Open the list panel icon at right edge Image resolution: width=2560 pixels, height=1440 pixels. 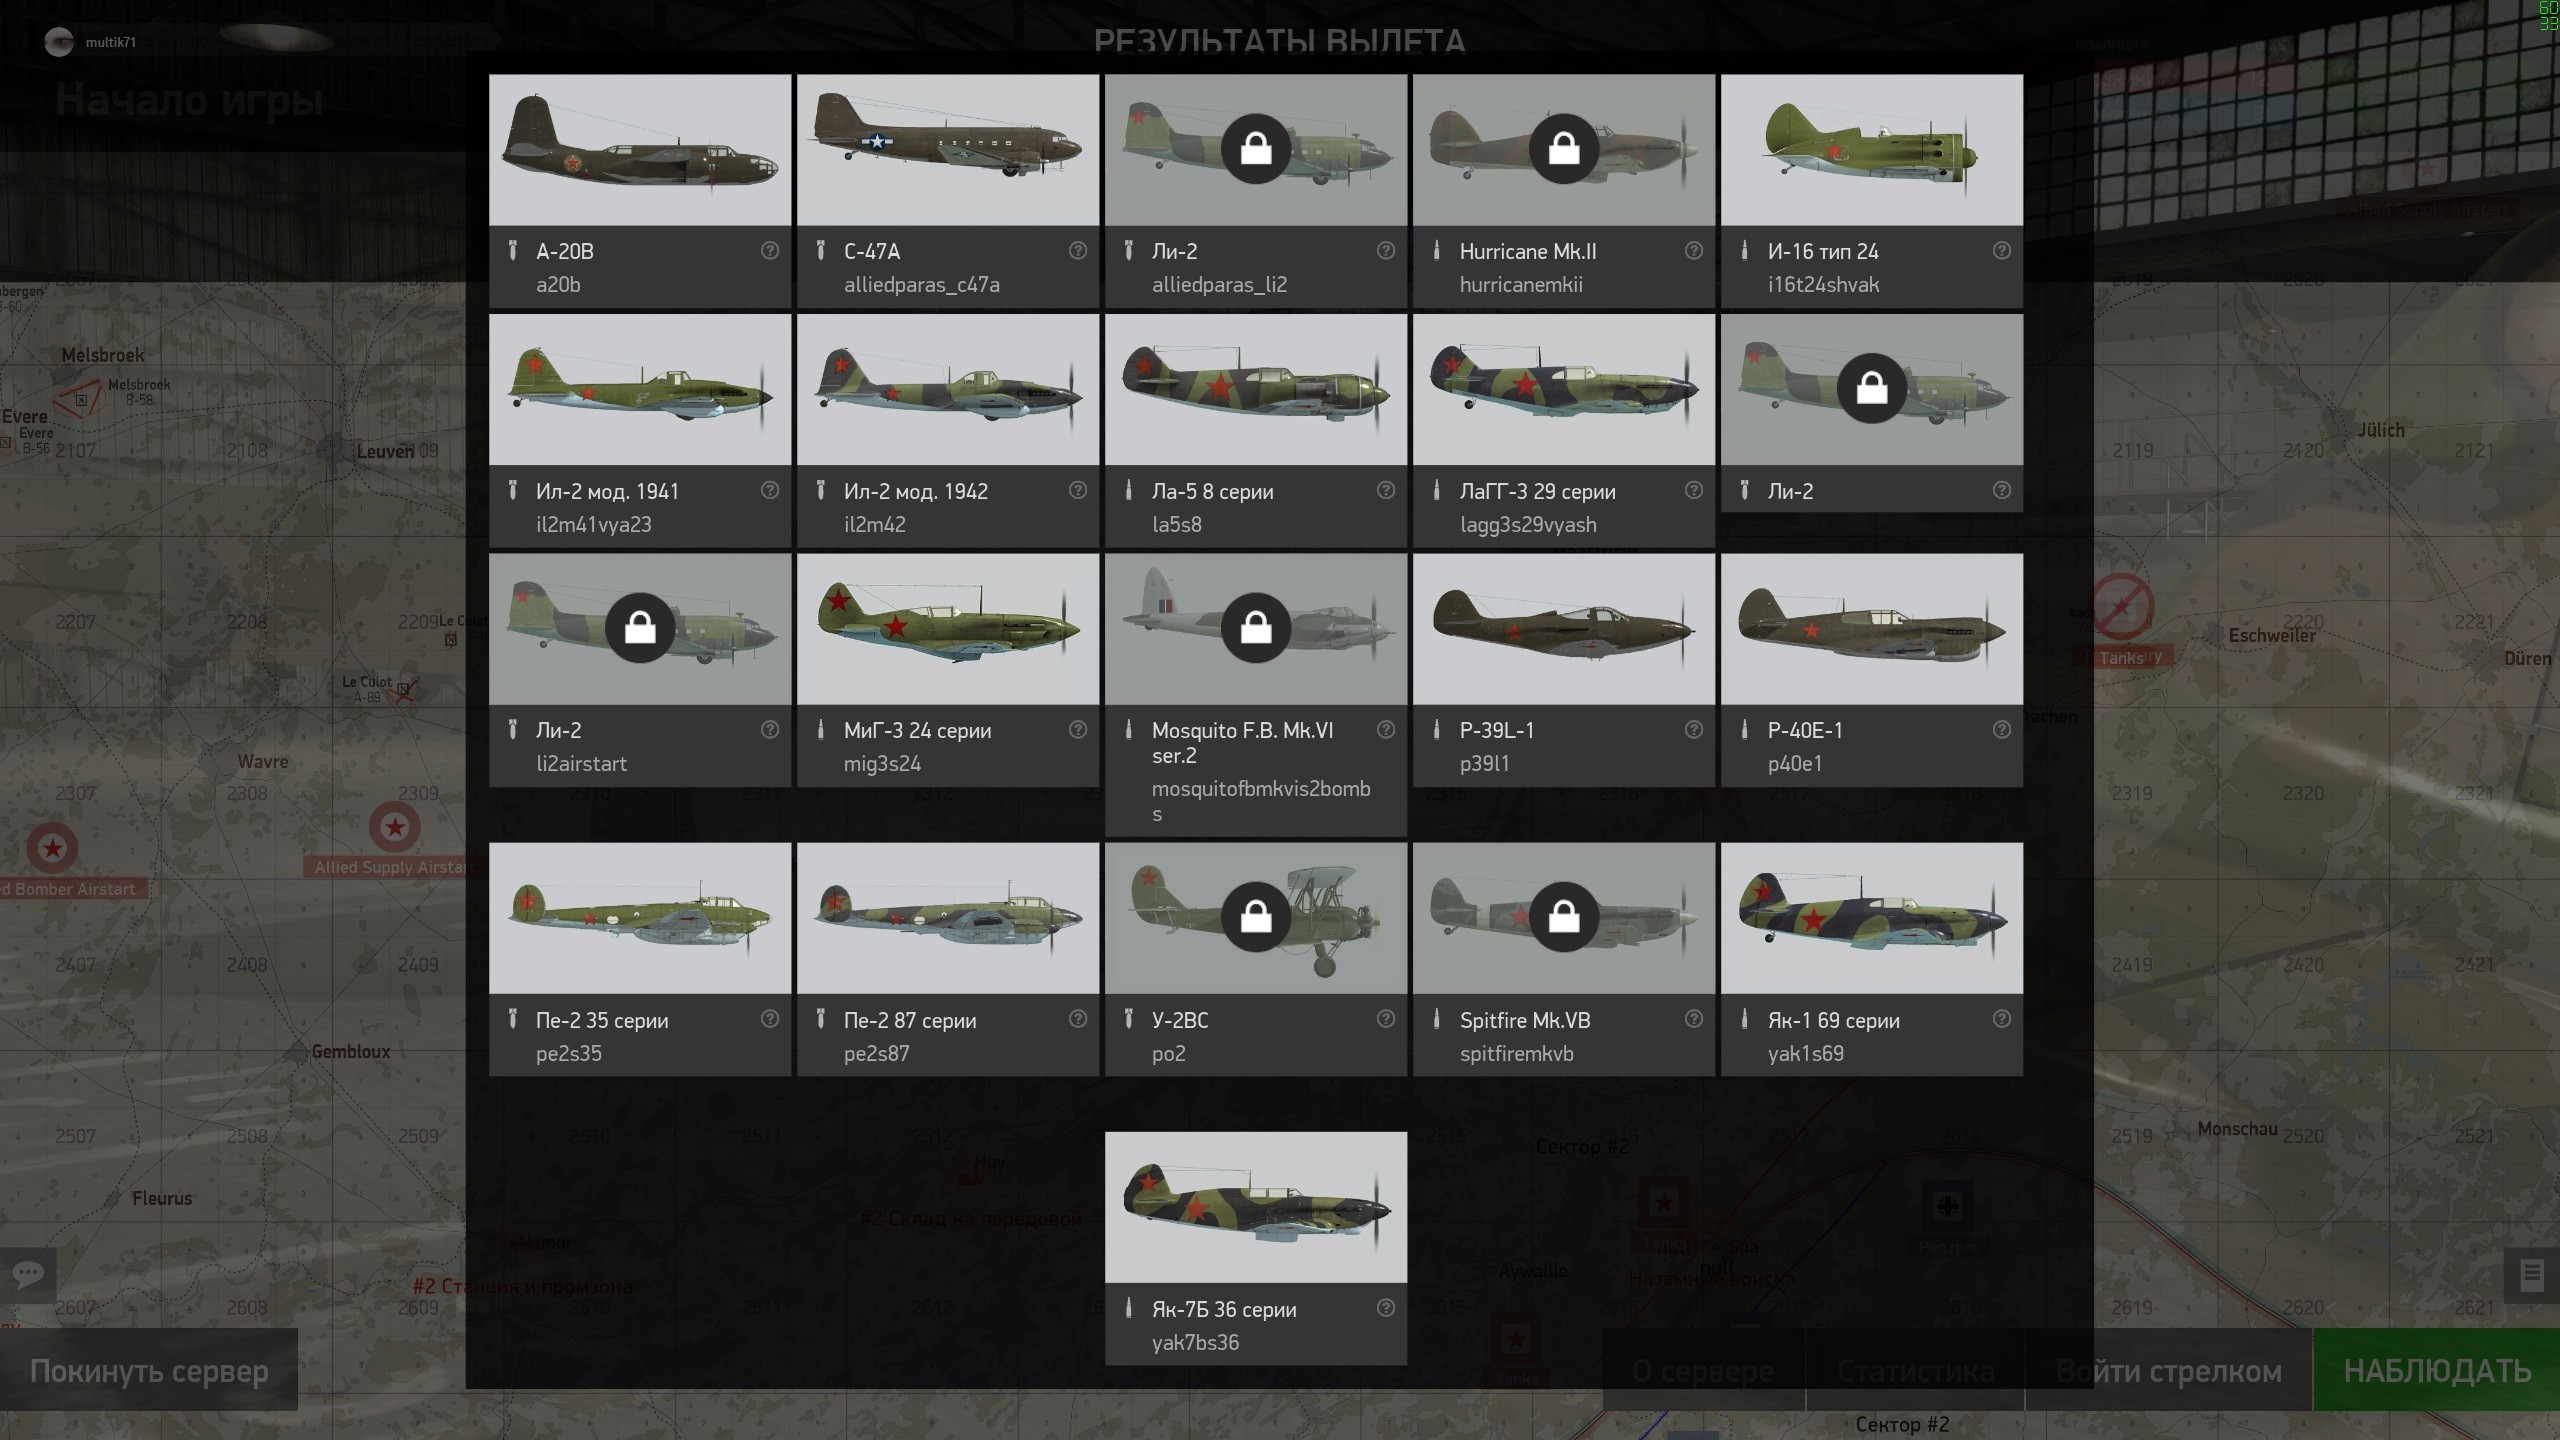[2531, 1275]
